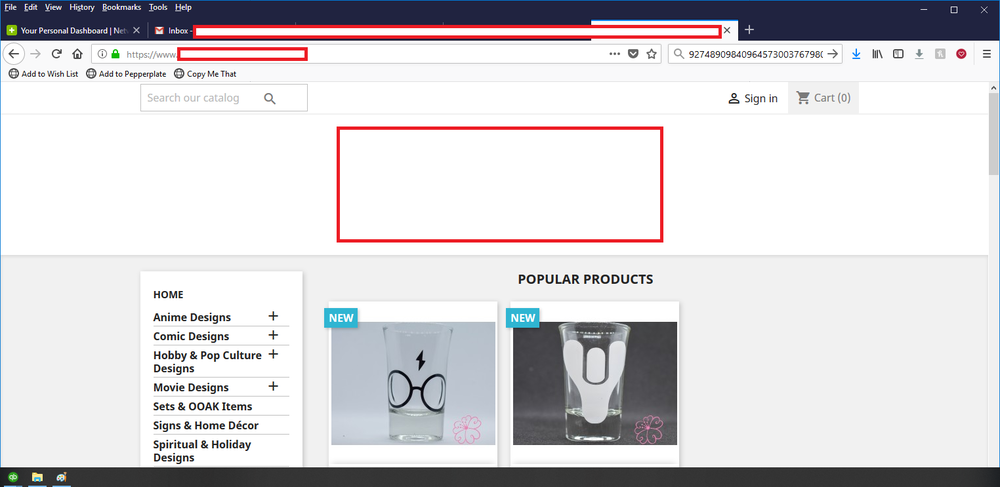Open the Help menu

[x=183, y=8]
